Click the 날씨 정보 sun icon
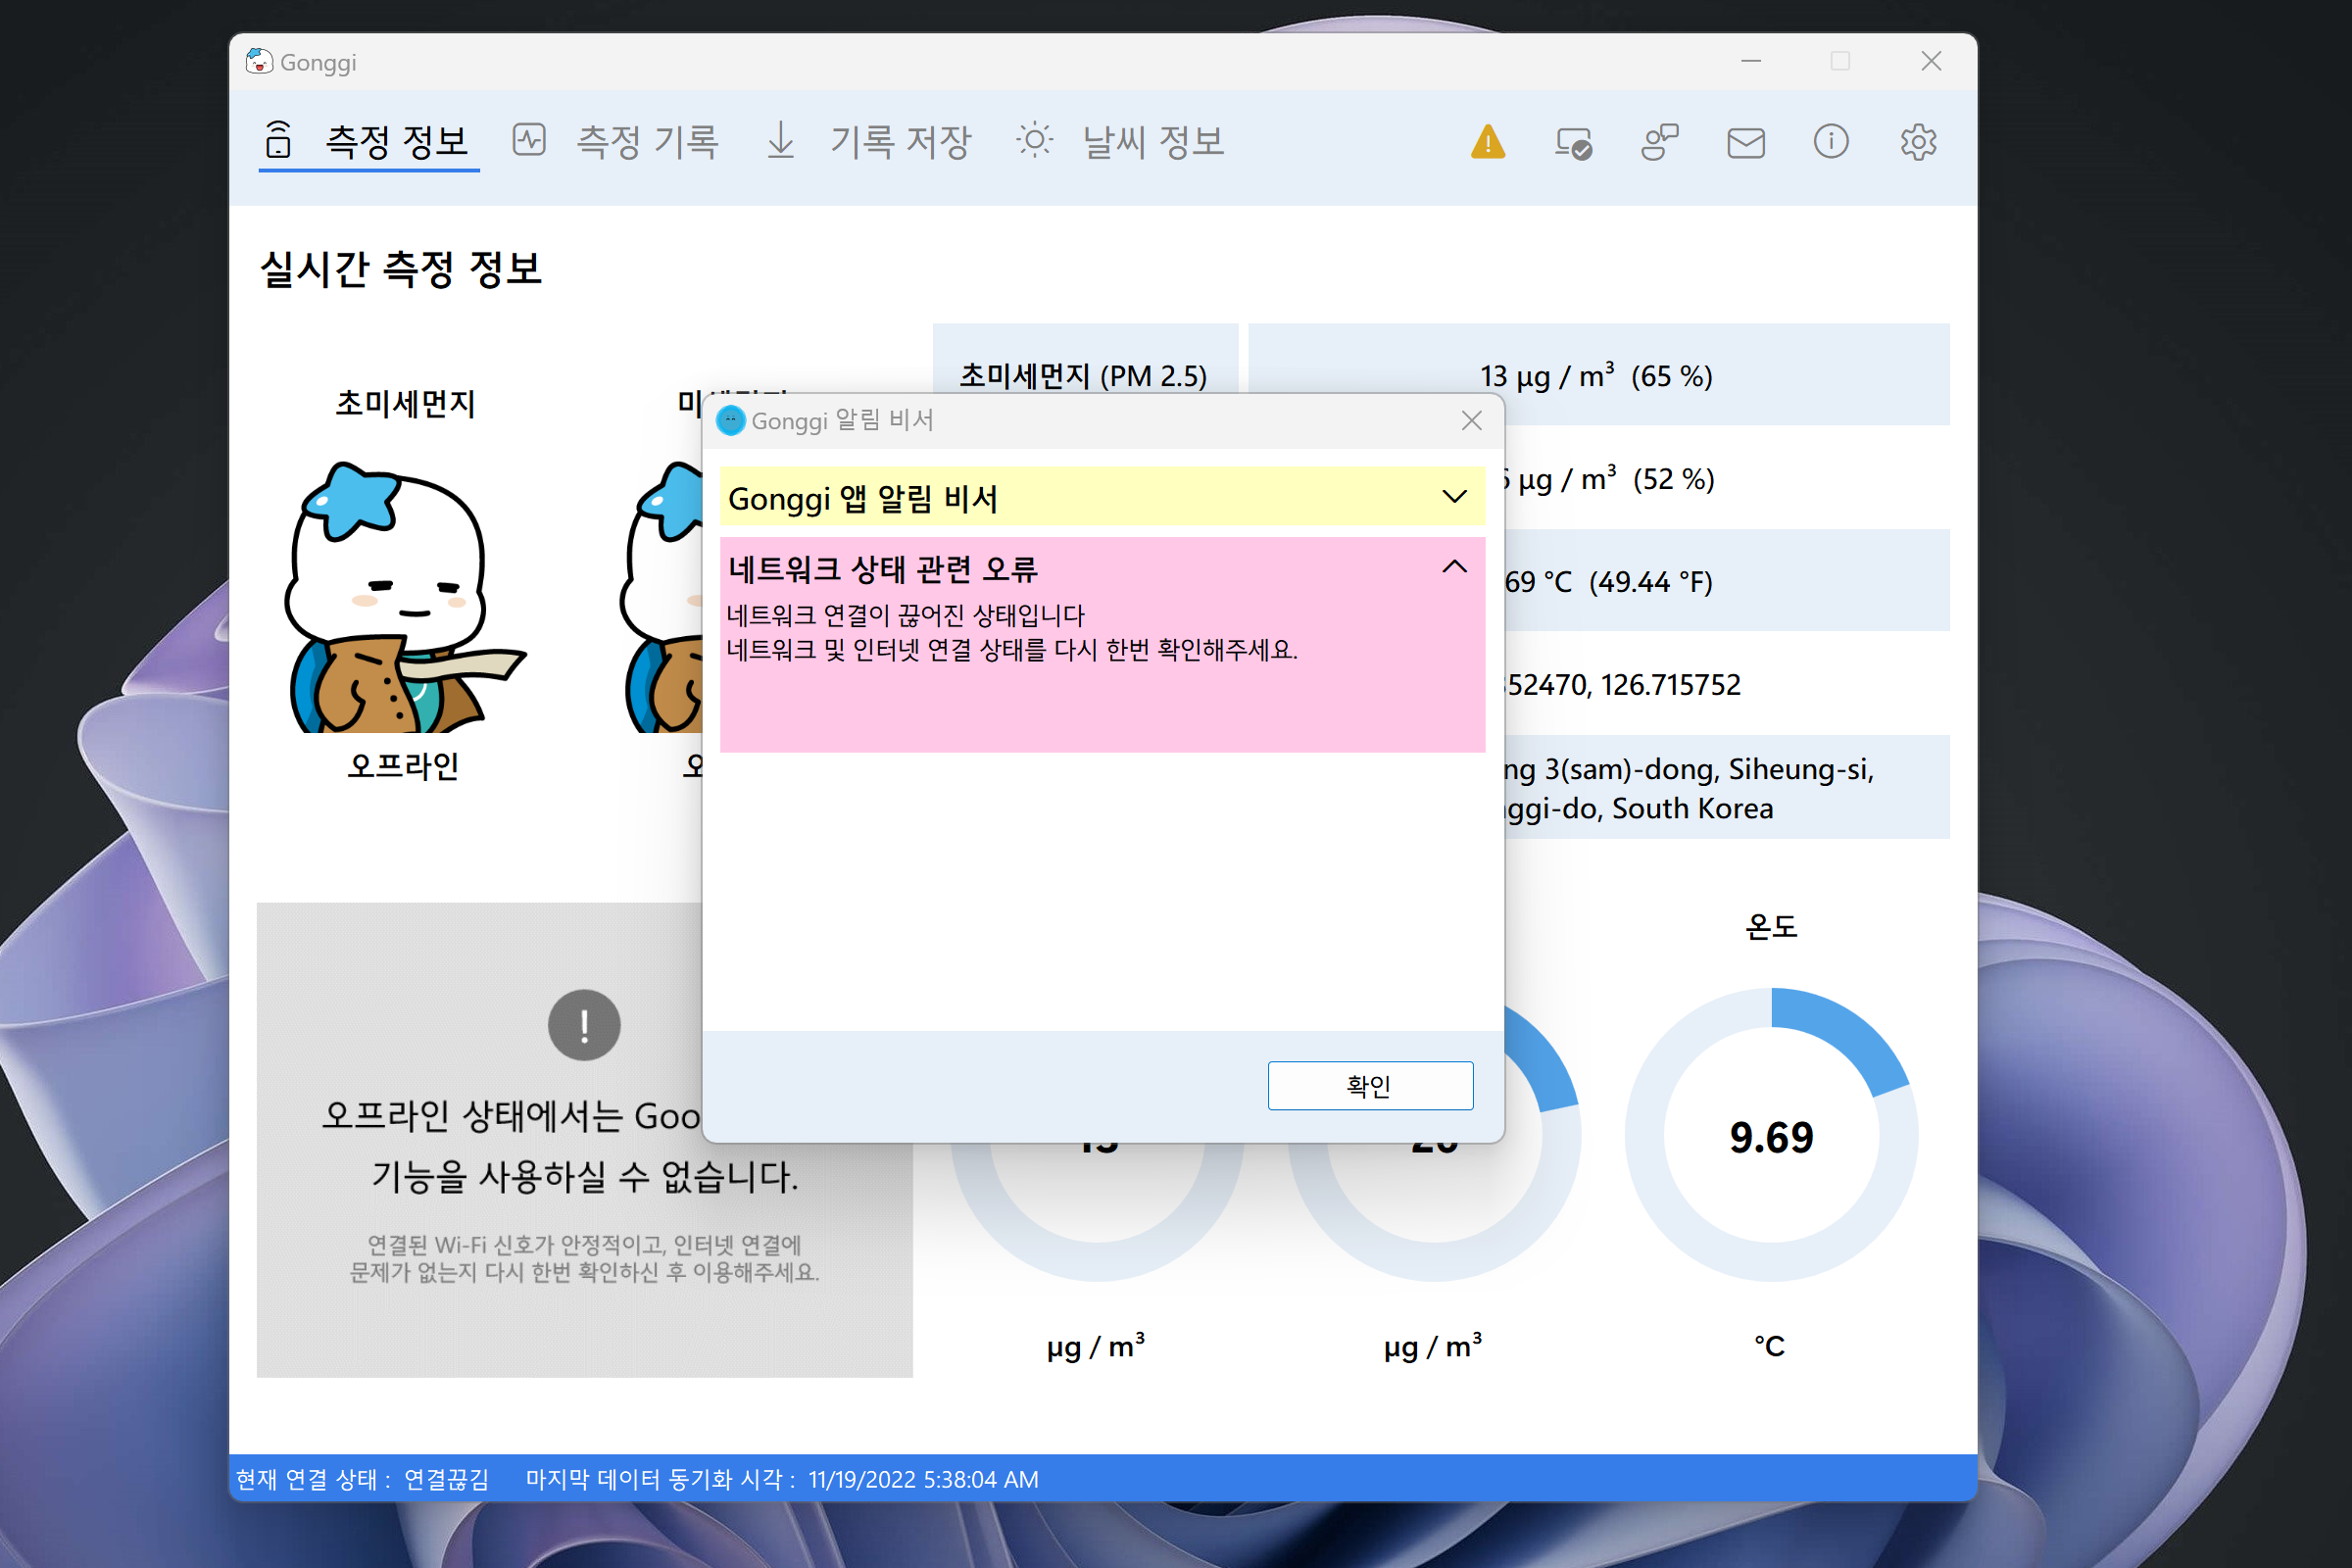2352x1568 pixels. tap(1034, 140)
